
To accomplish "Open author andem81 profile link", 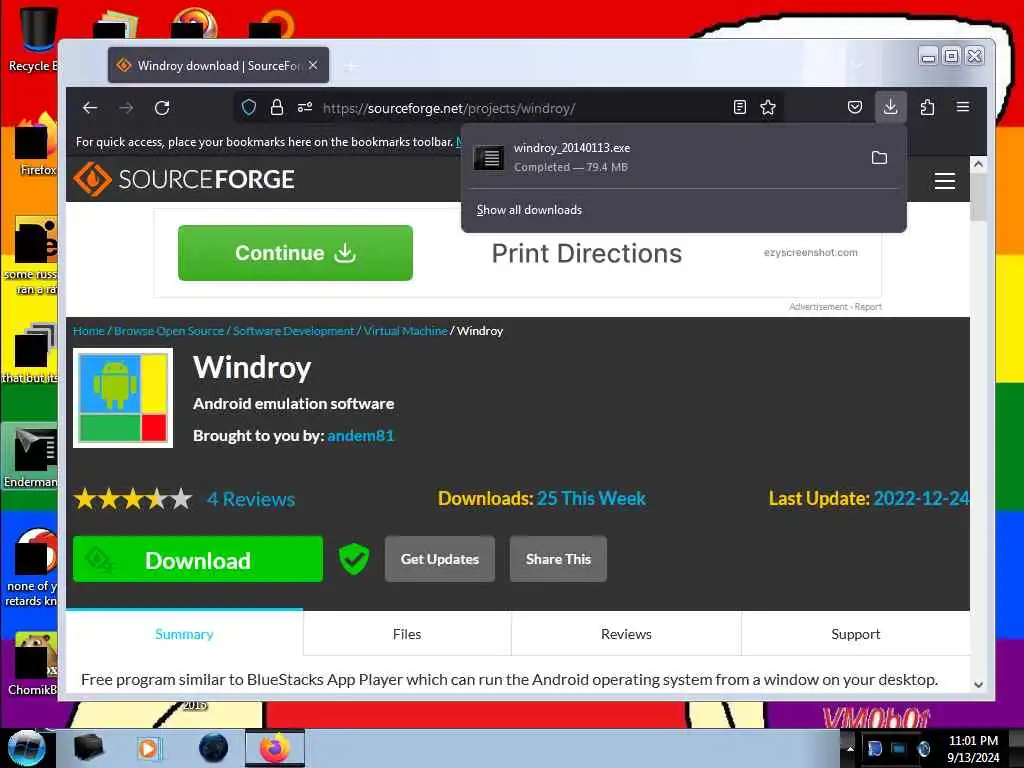I will (360, 436).
